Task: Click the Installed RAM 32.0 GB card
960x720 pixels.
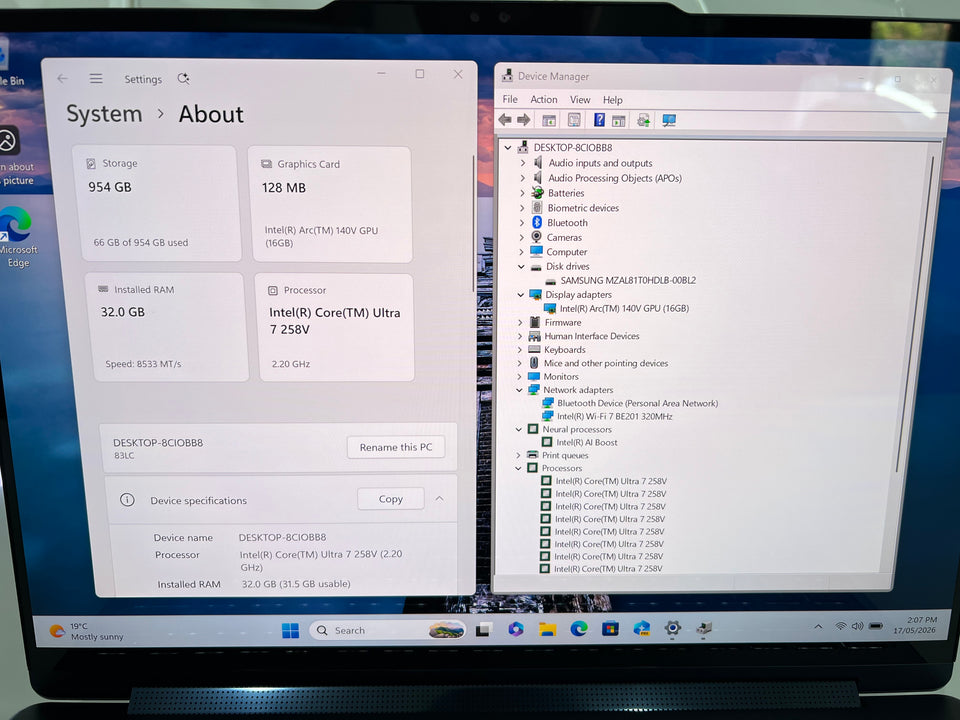Action: pyautogui.click(x=166, y=327)
